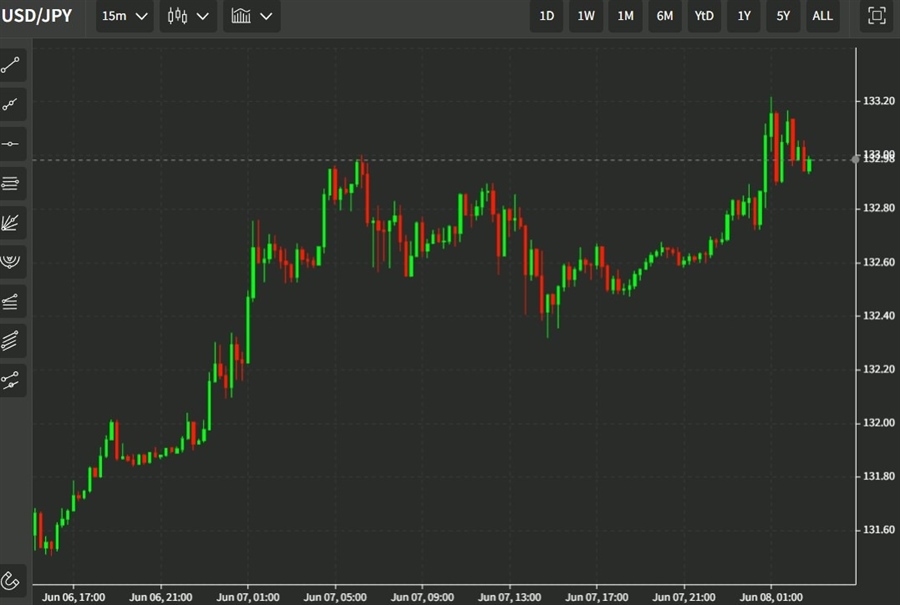Enter fullscreen chart mode
The image size is (900, 605).
pos(876,16)
